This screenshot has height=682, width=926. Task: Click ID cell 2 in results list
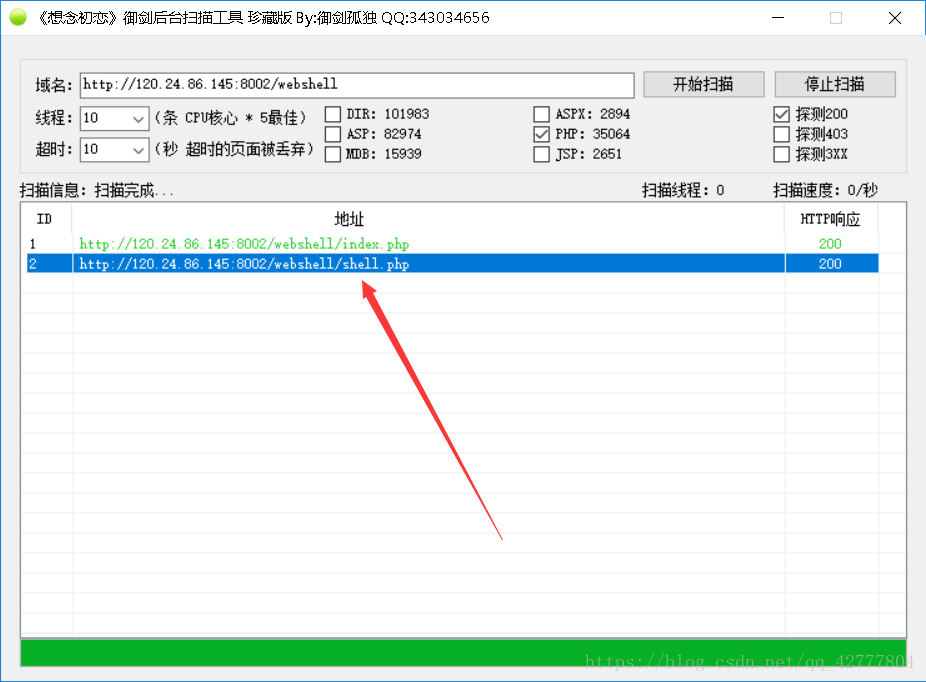coord(33,264)
